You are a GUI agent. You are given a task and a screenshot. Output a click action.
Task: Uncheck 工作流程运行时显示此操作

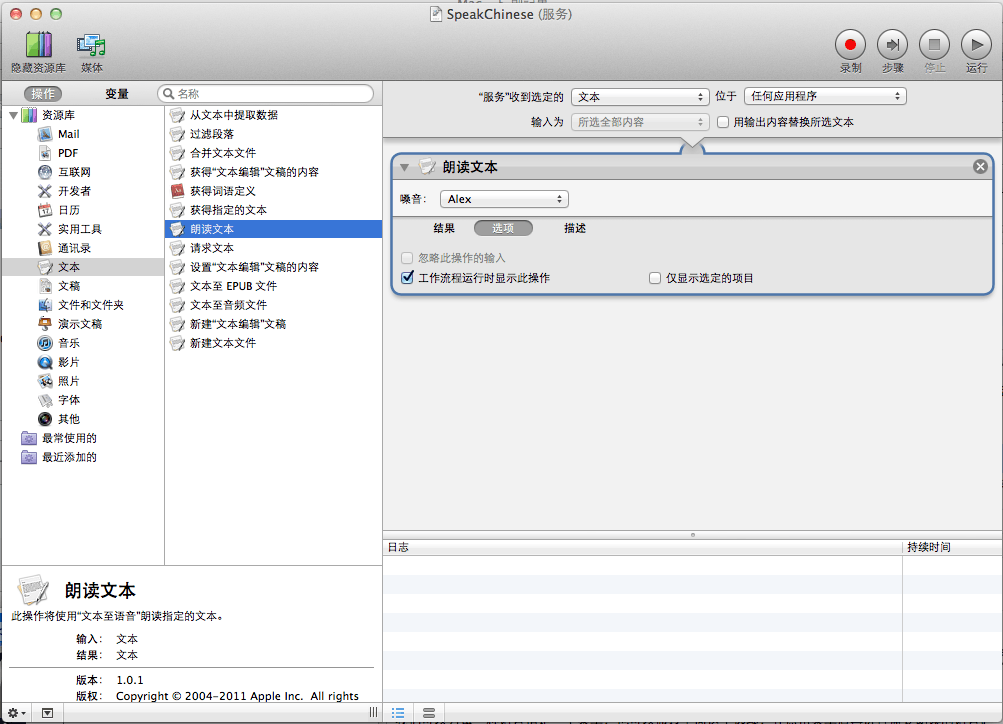407,278
